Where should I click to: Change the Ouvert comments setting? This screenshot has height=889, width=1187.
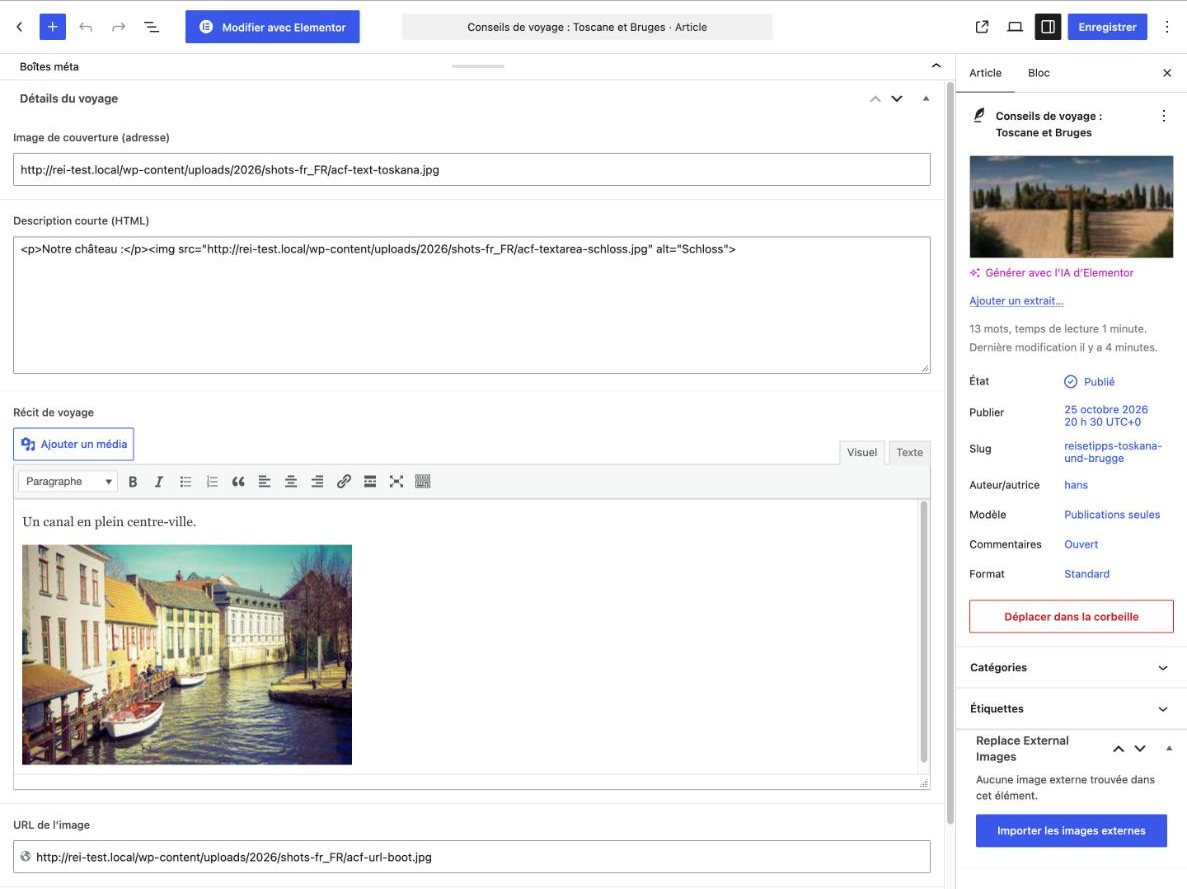click(x=1081, y=544)
